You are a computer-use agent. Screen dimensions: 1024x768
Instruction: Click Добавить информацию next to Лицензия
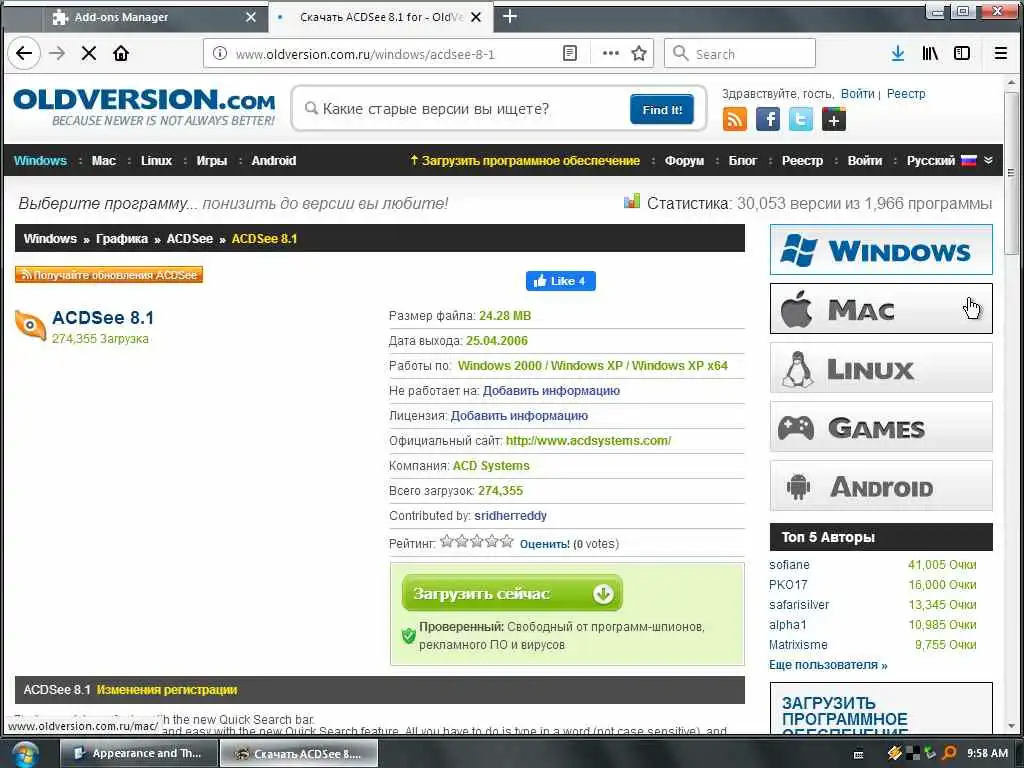tap(519, 416)
